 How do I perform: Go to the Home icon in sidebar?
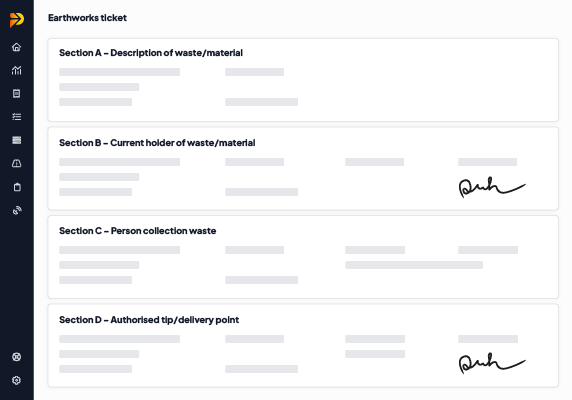click(16, 47)
